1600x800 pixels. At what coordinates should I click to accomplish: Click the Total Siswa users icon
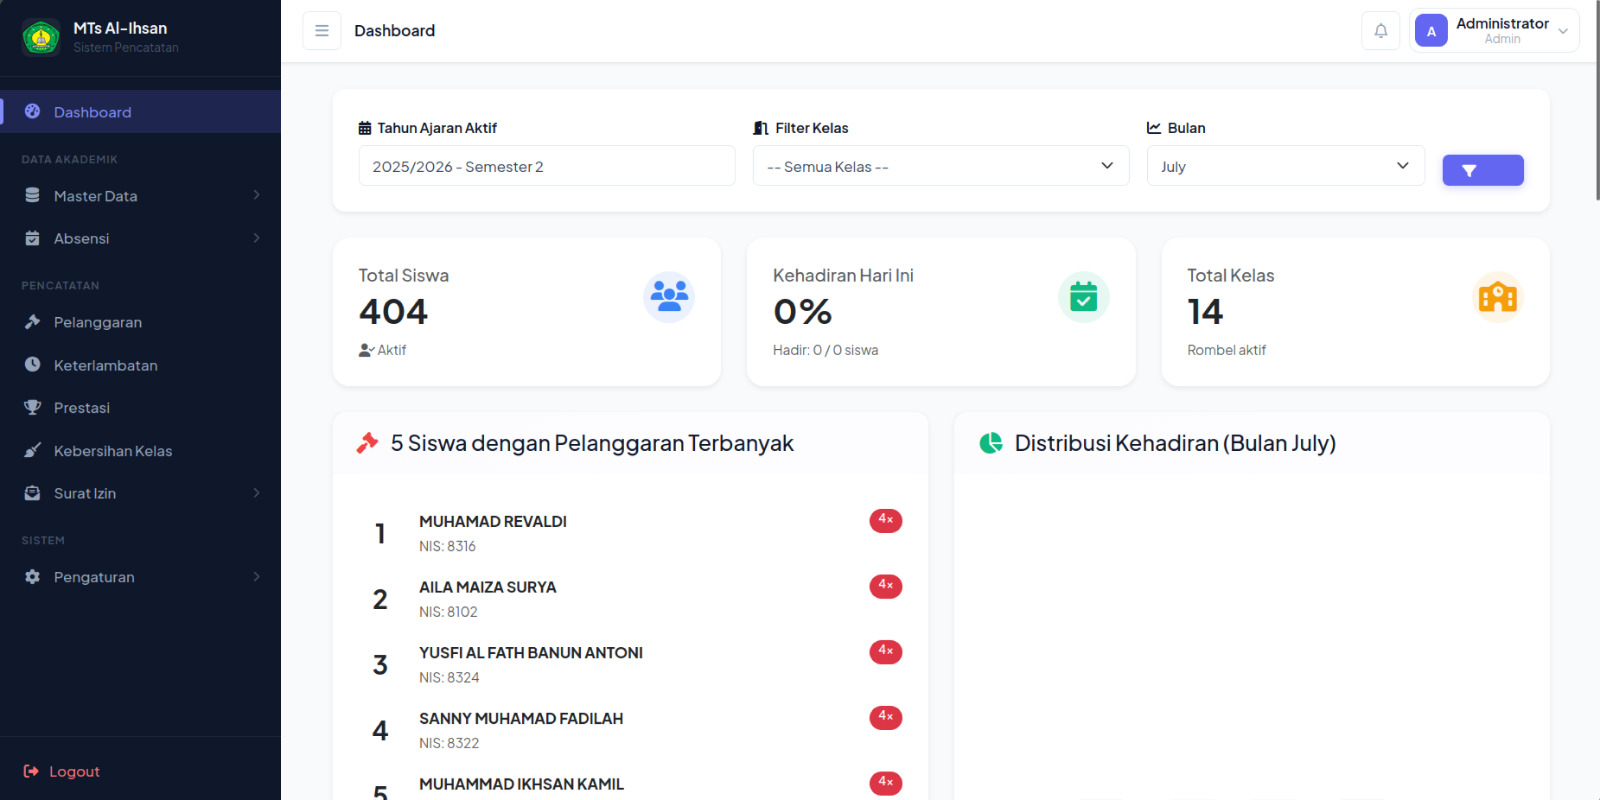[669, 297]
